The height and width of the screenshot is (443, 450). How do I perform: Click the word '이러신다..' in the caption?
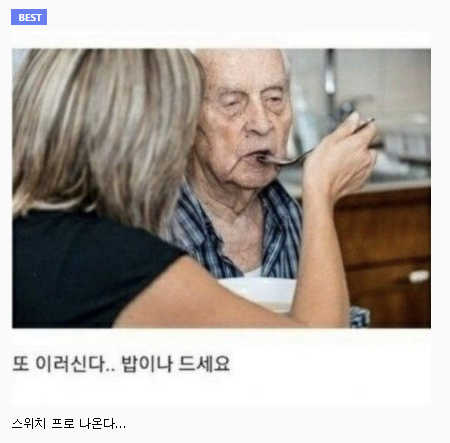pyautogui.click(x=75, y=363)
